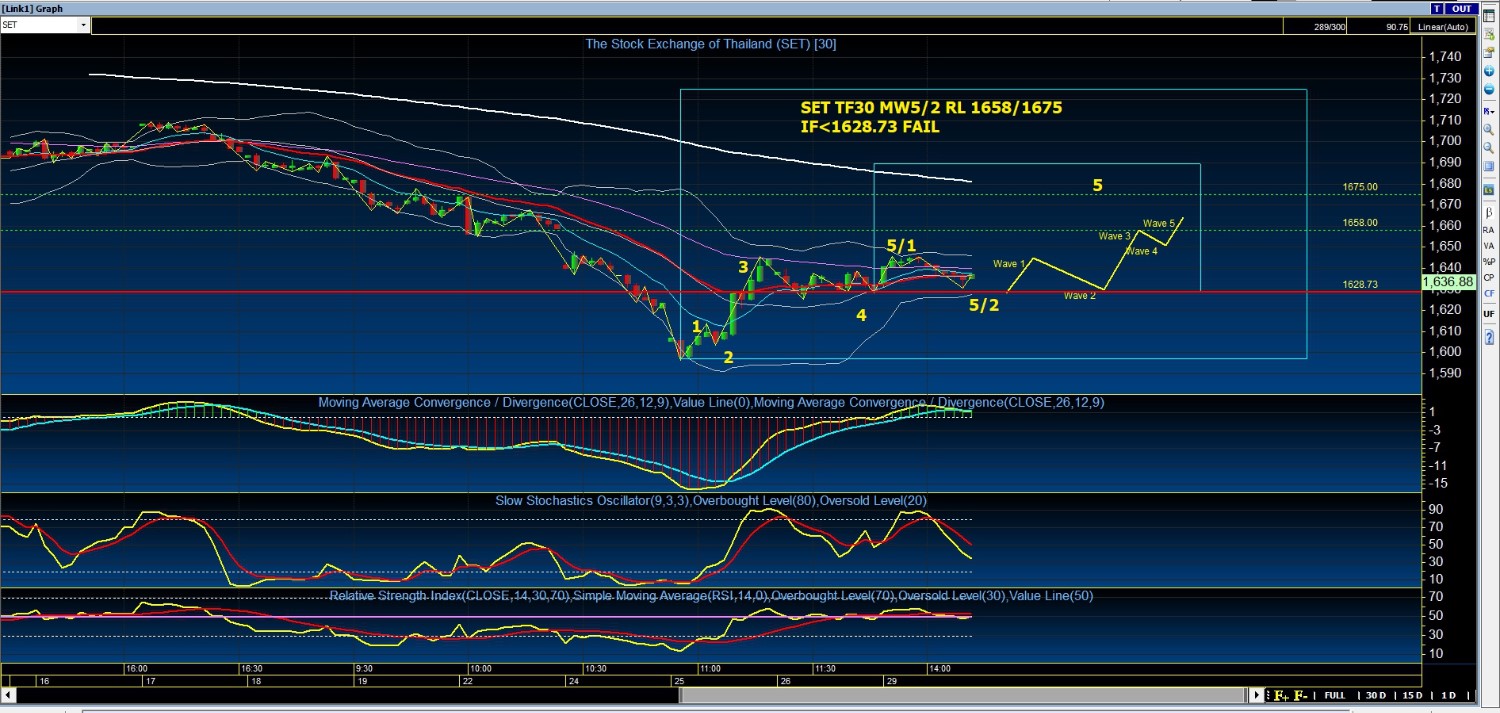Click the [Link1] Graph window title
Viewport: 1500px width, 713px height.
tap(31, 8)
